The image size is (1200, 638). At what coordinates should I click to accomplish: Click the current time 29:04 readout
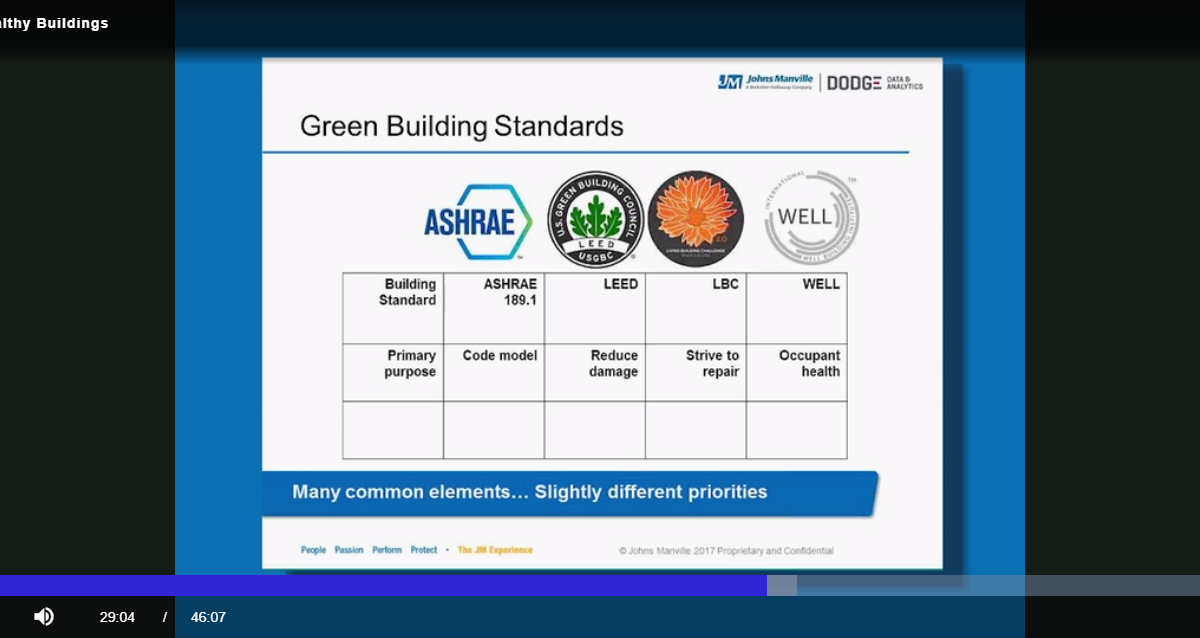(x=117, y=617)
